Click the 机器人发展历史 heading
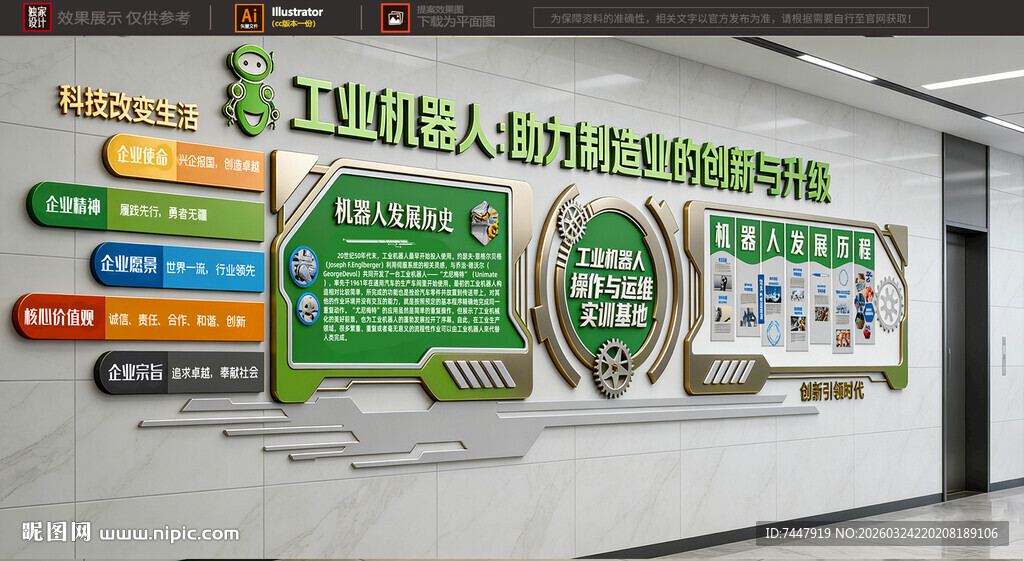1024x561 pixels. pyautogui.click(x=394, y=214)
